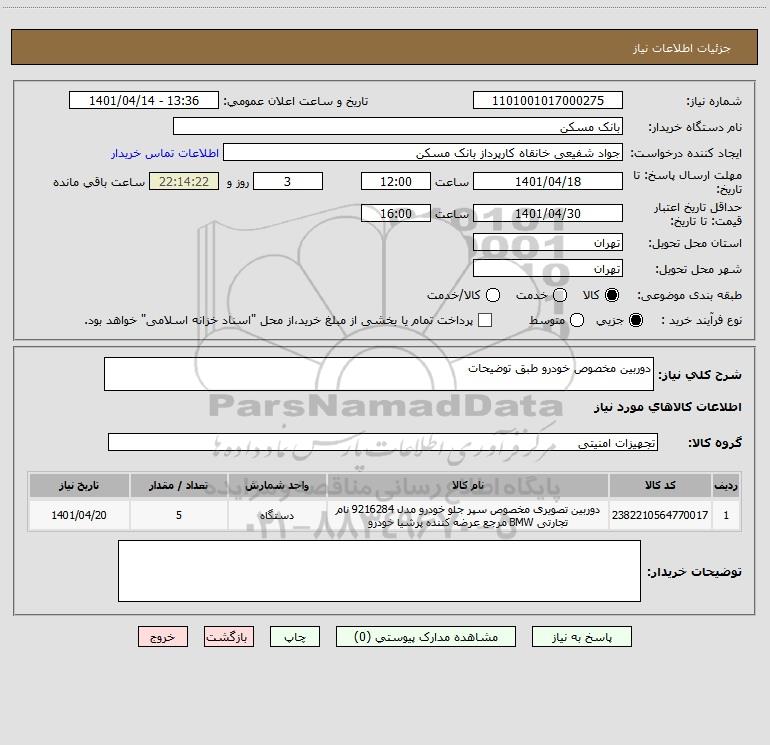Screen dimensions: 770x745
Task: Click the price validity date 1401/04/30
Action: point(548,213)
